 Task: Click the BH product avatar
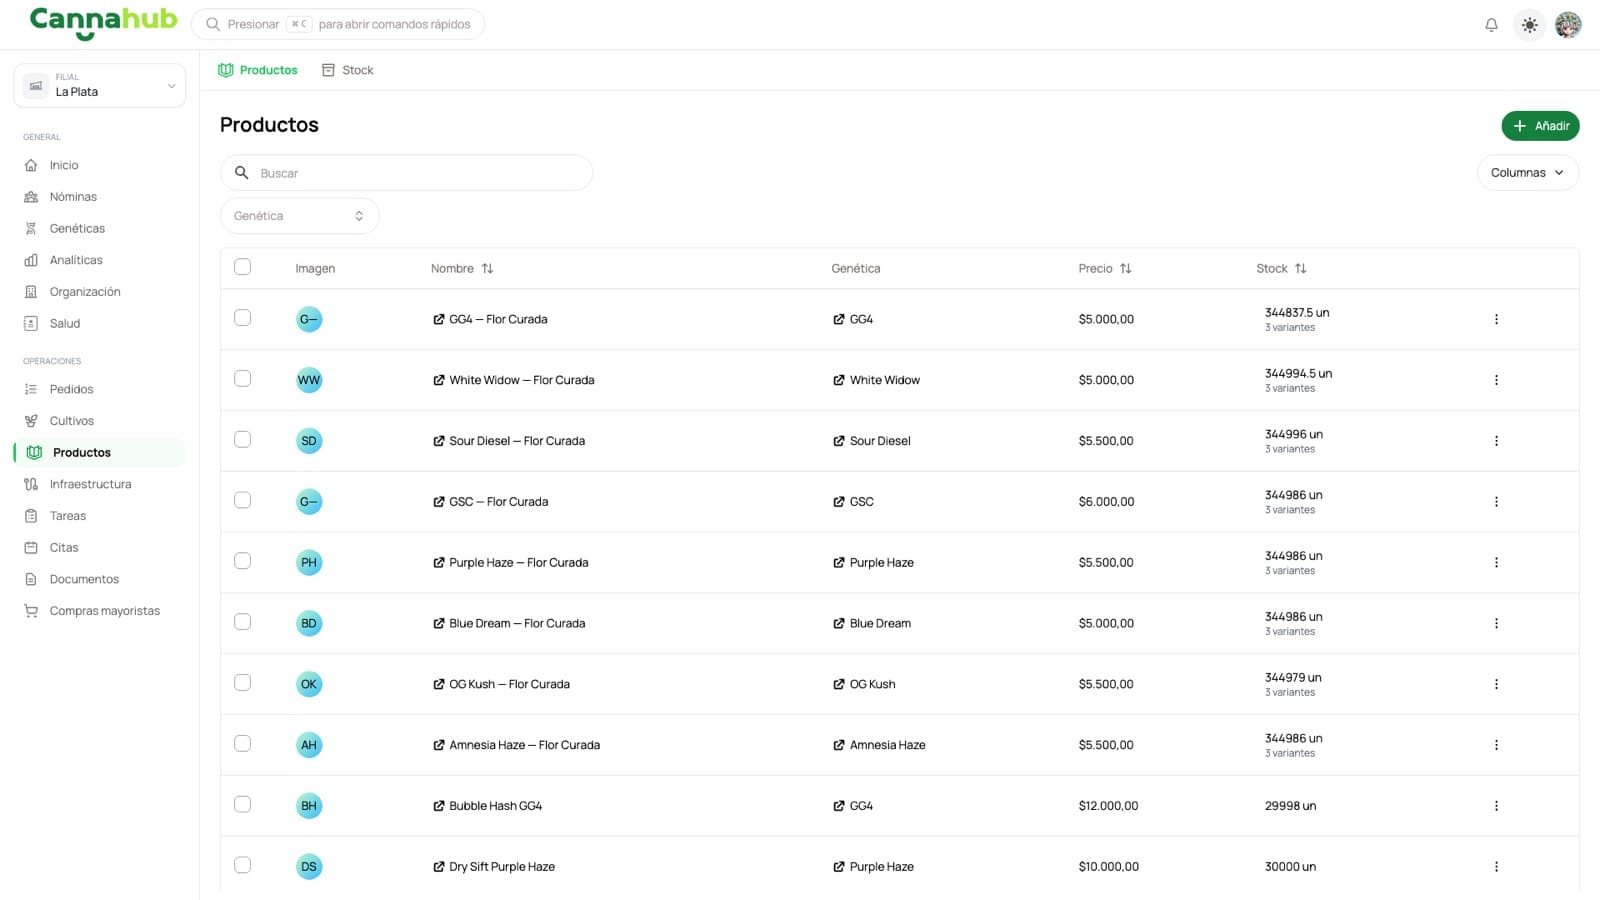[x=309, y=806]
